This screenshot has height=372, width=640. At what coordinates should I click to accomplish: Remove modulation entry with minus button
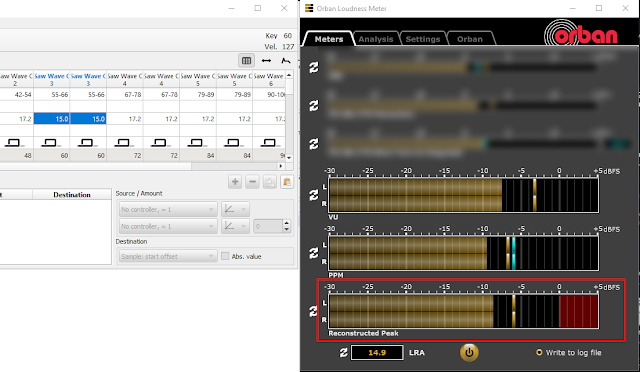(253, 182)
